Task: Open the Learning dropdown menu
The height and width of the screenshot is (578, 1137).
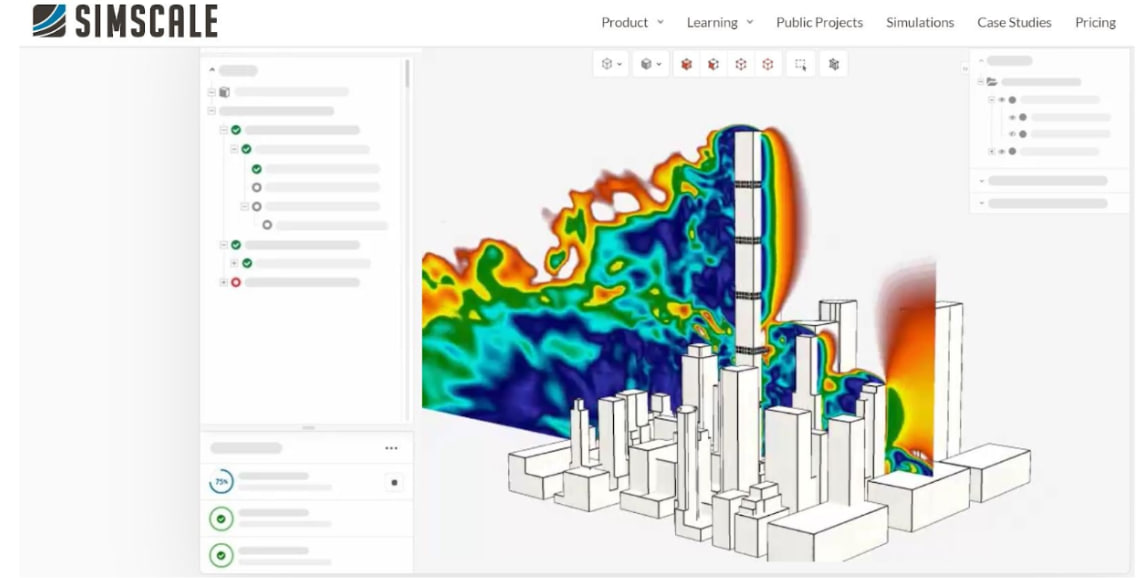Action: [x=719, y=22]
